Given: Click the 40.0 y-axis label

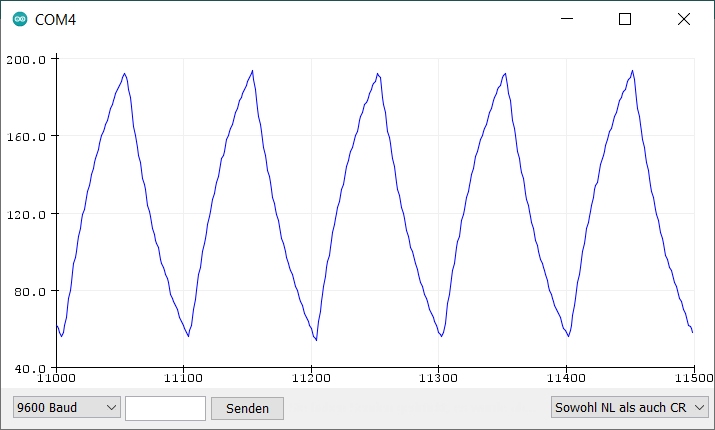Looking at the screenshot, I should (x=30, y=369).
